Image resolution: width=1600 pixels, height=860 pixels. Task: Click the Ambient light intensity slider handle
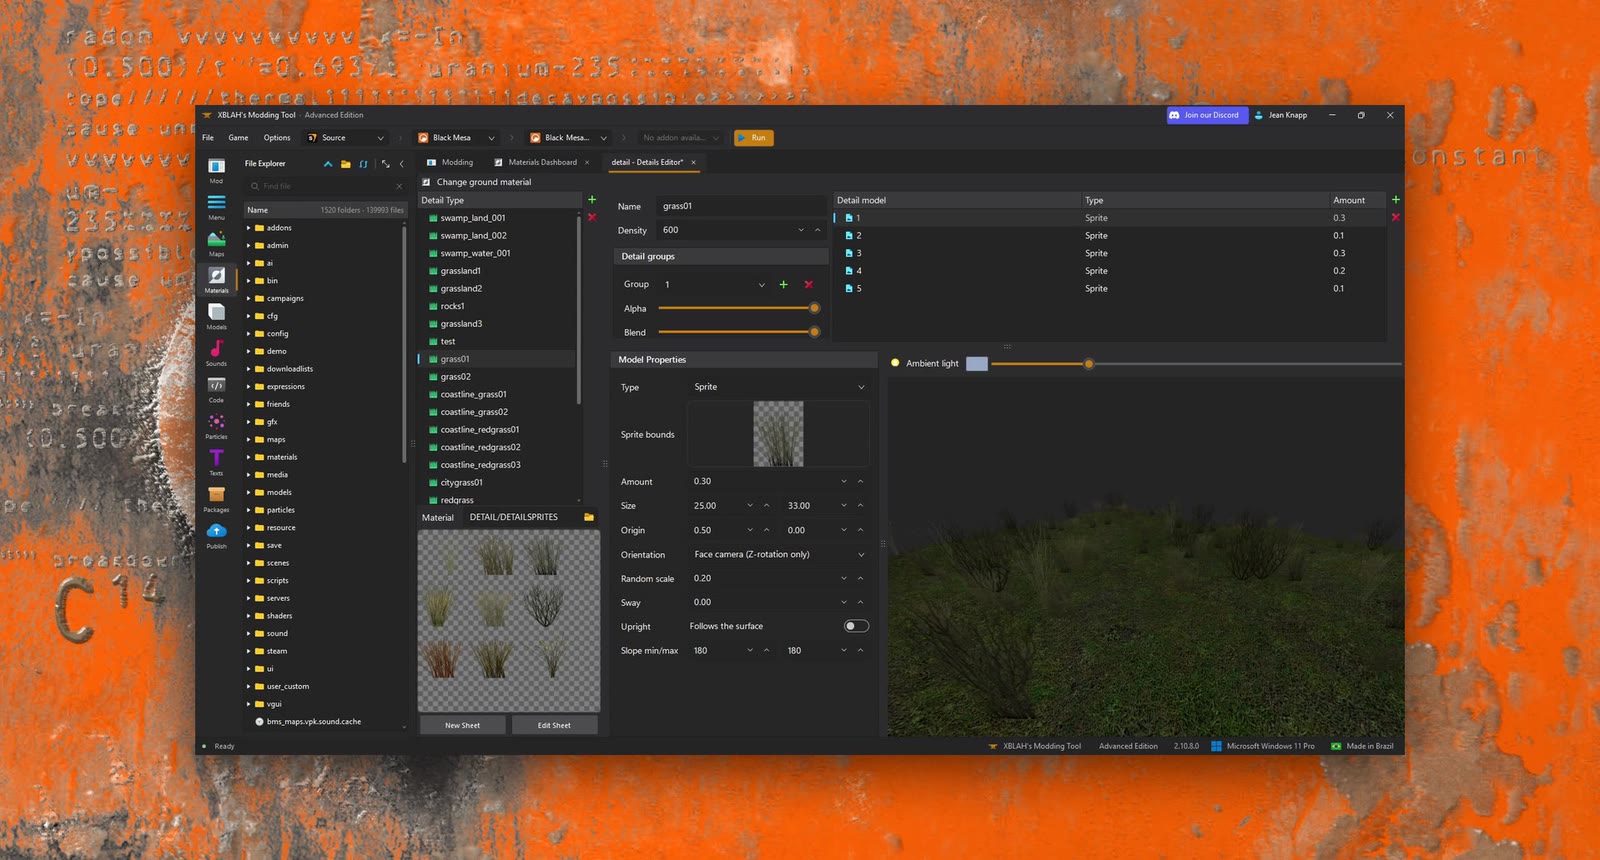(1089, 364)
